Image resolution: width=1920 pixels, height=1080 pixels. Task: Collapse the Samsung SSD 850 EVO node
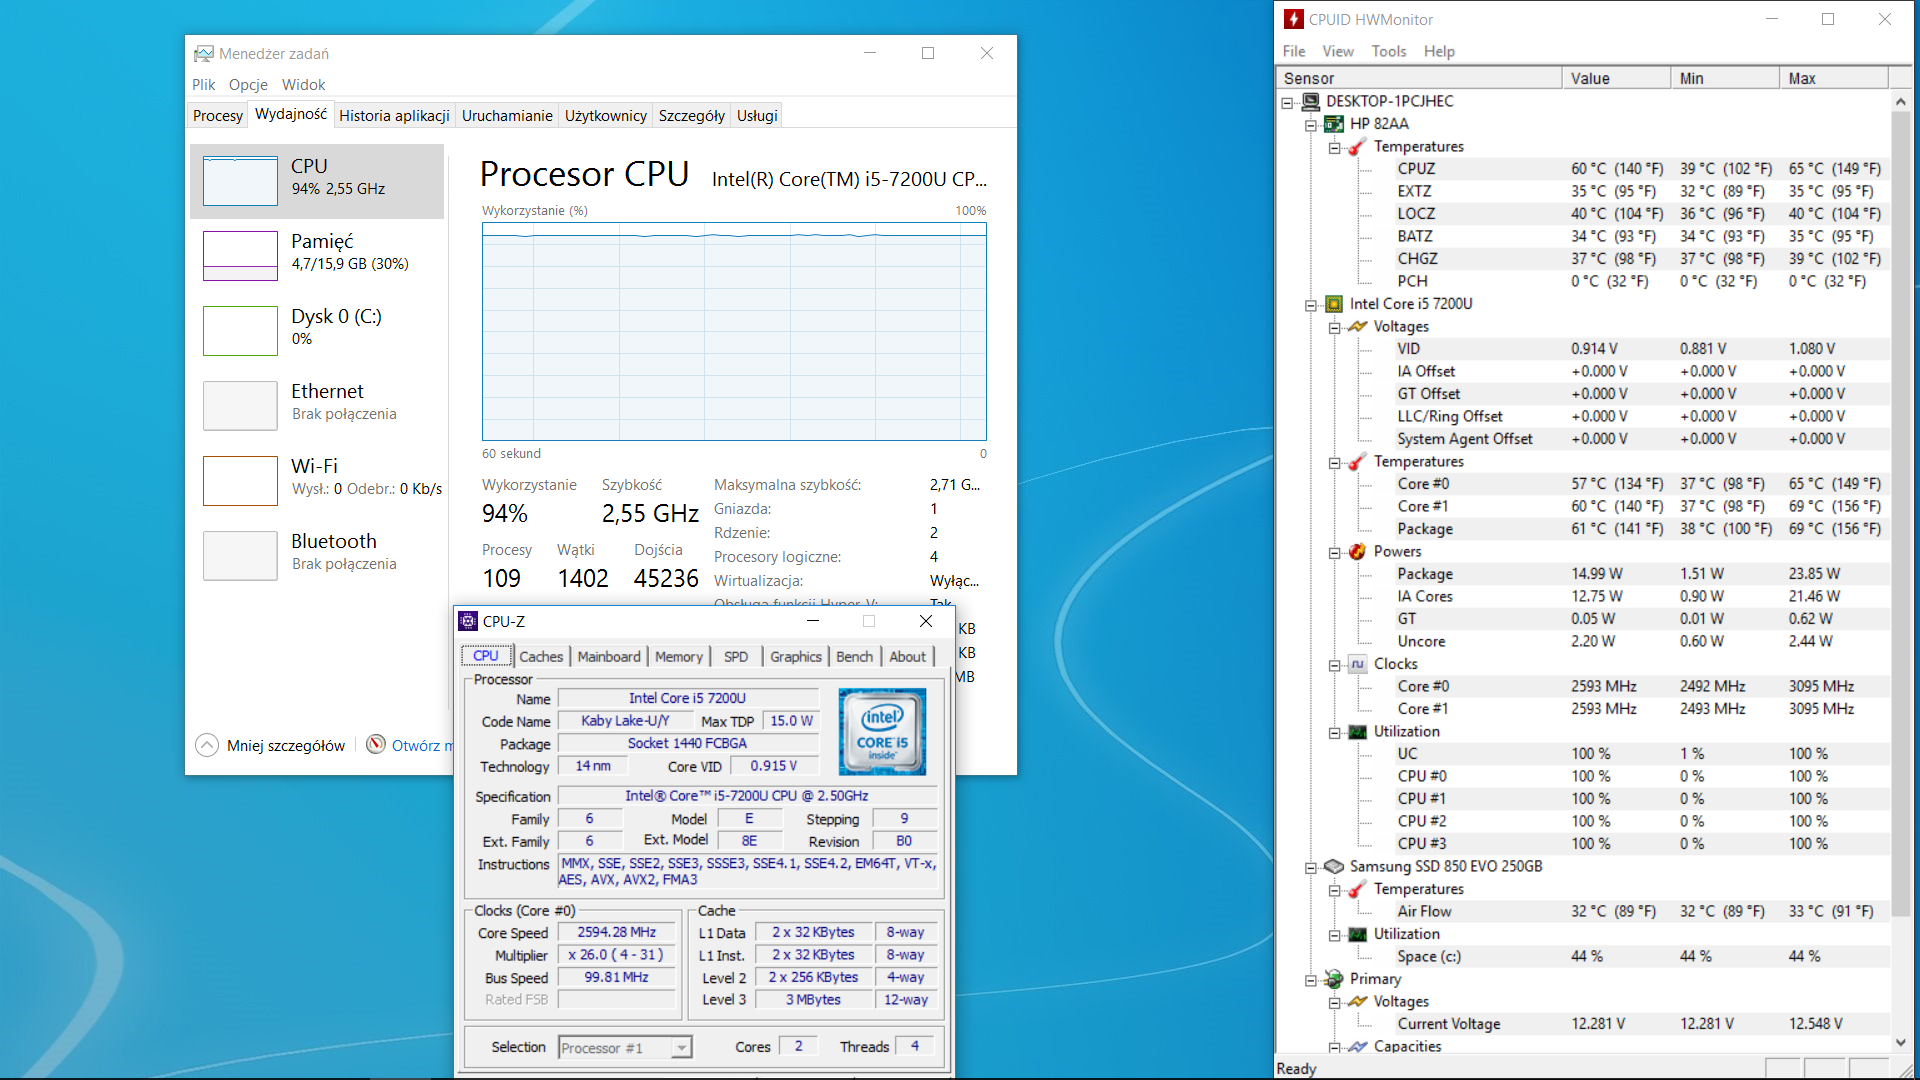point(1311,867)
